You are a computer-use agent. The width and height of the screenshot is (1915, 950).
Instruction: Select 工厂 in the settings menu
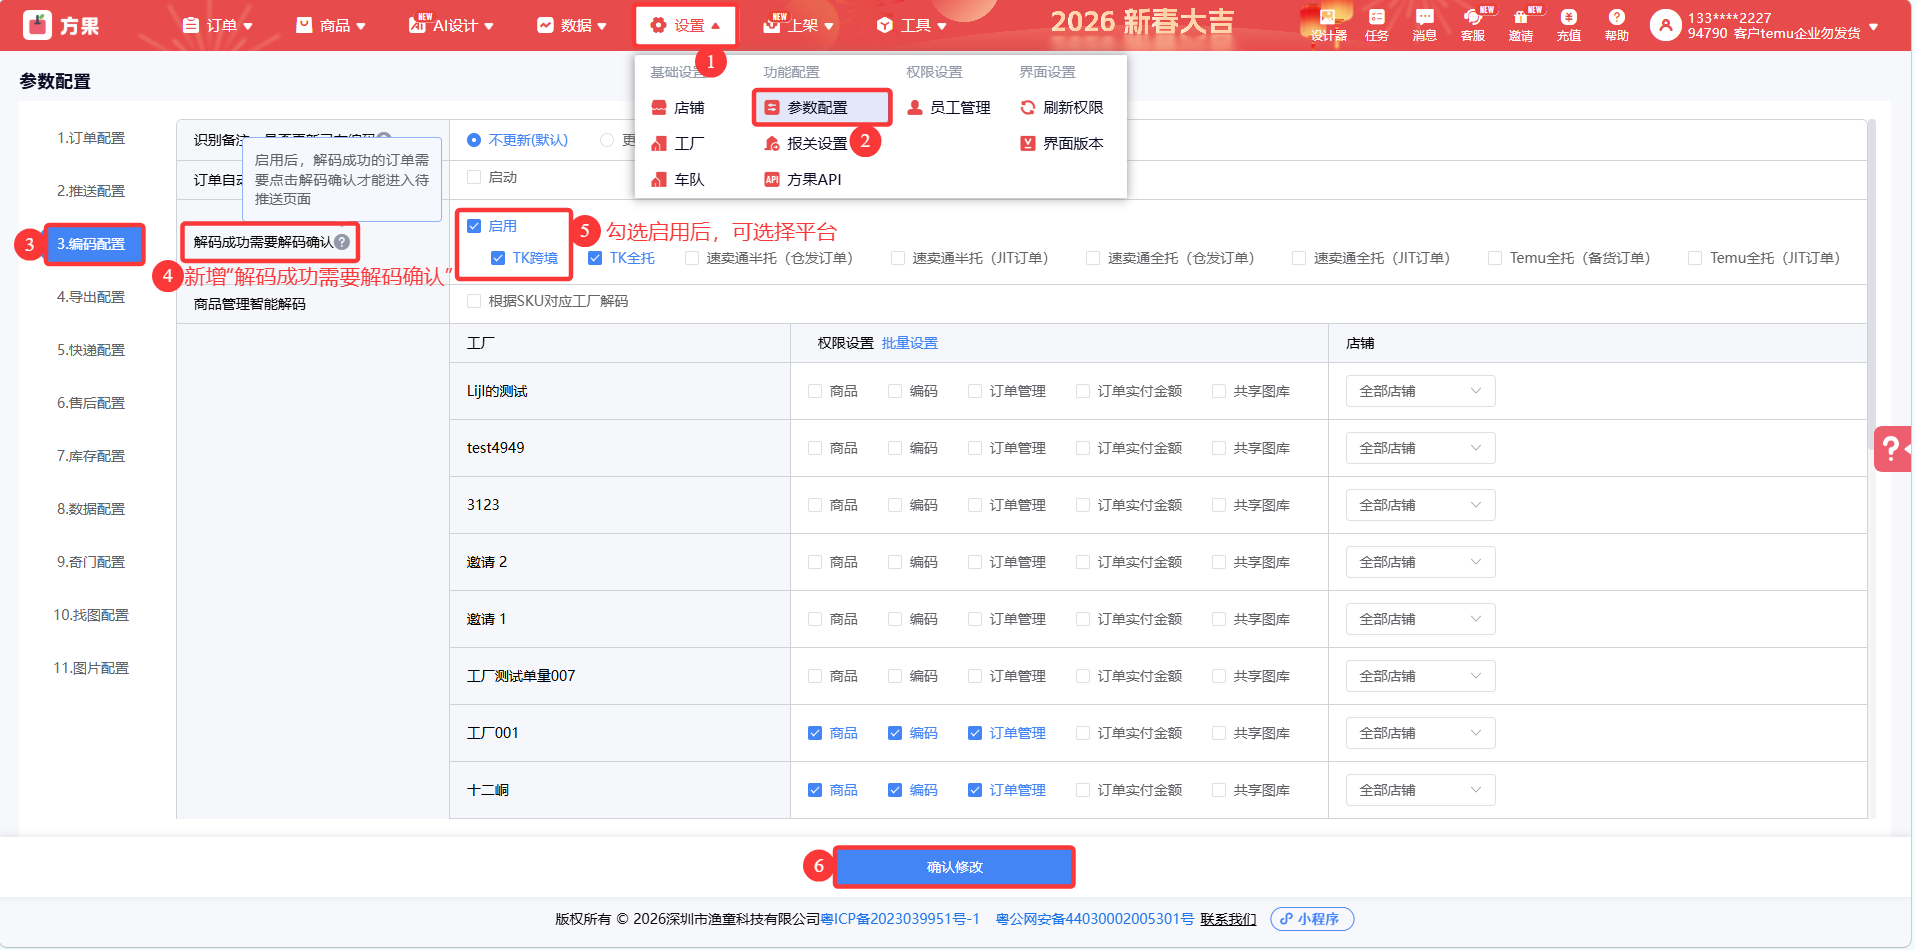point(678,143)
